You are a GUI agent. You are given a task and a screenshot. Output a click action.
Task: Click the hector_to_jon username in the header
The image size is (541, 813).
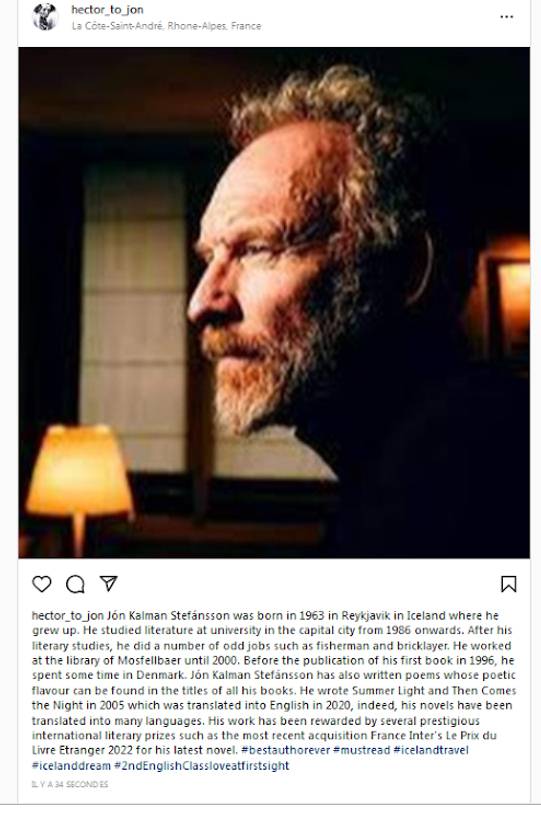[107, 9]
